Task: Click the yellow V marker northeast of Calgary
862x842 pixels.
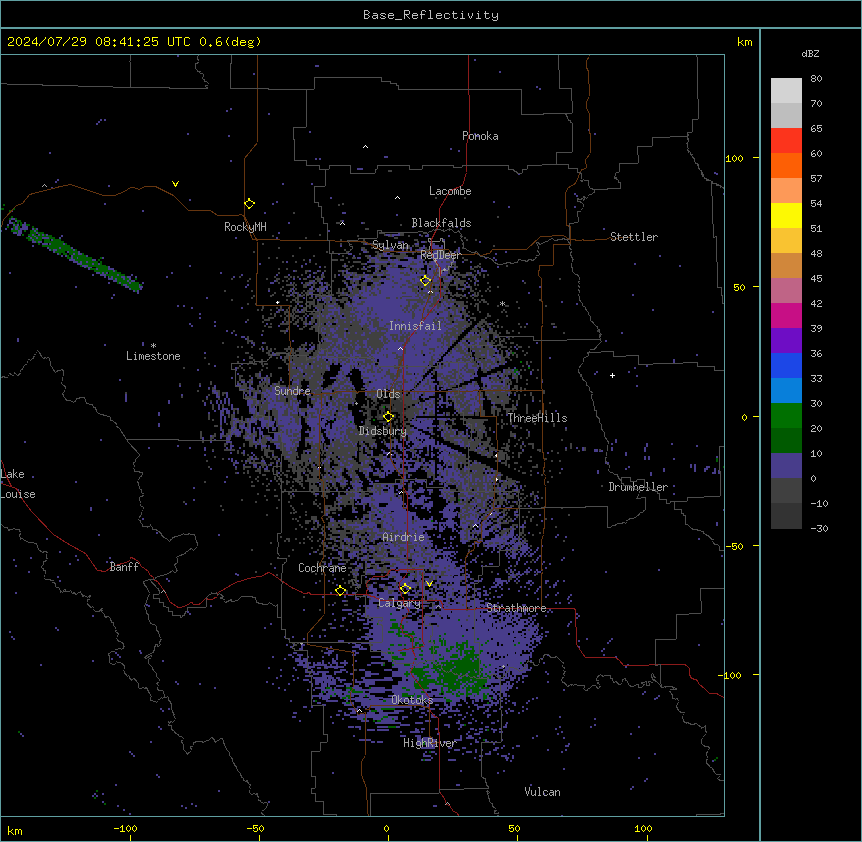Action: click(x=429, y=584)
